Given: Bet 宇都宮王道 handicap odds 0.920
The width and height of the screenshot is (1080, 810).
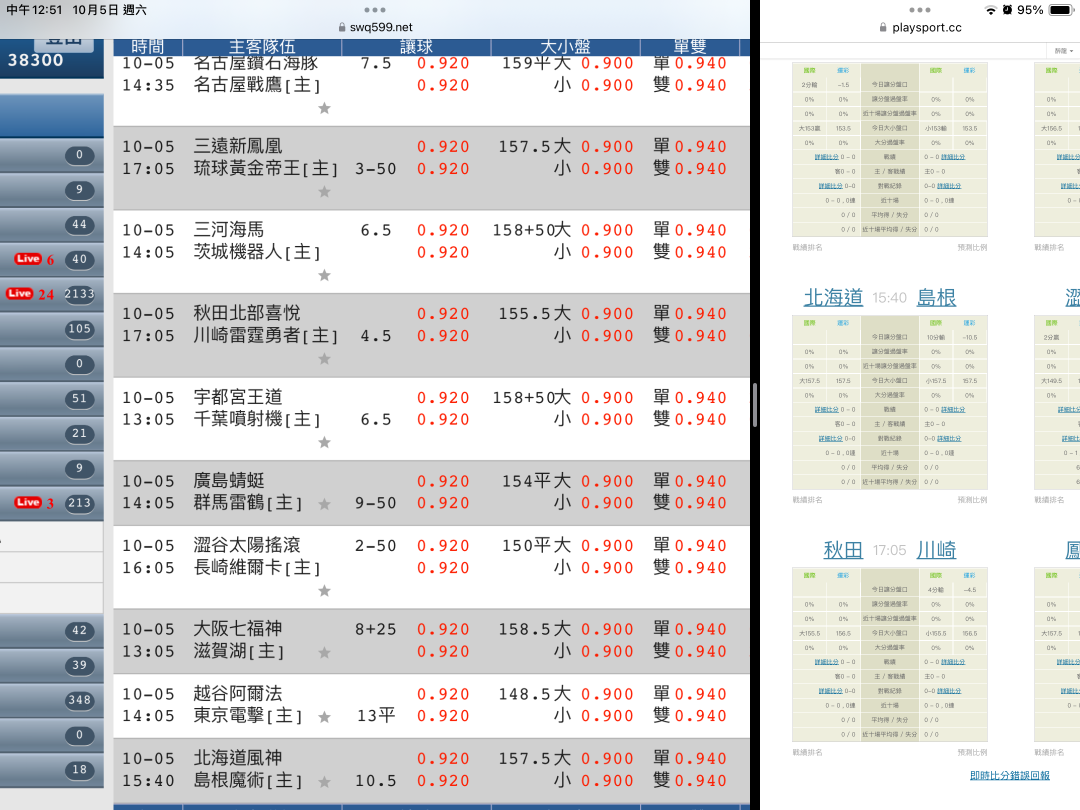Looking at the screenshot, I should 443,397.
